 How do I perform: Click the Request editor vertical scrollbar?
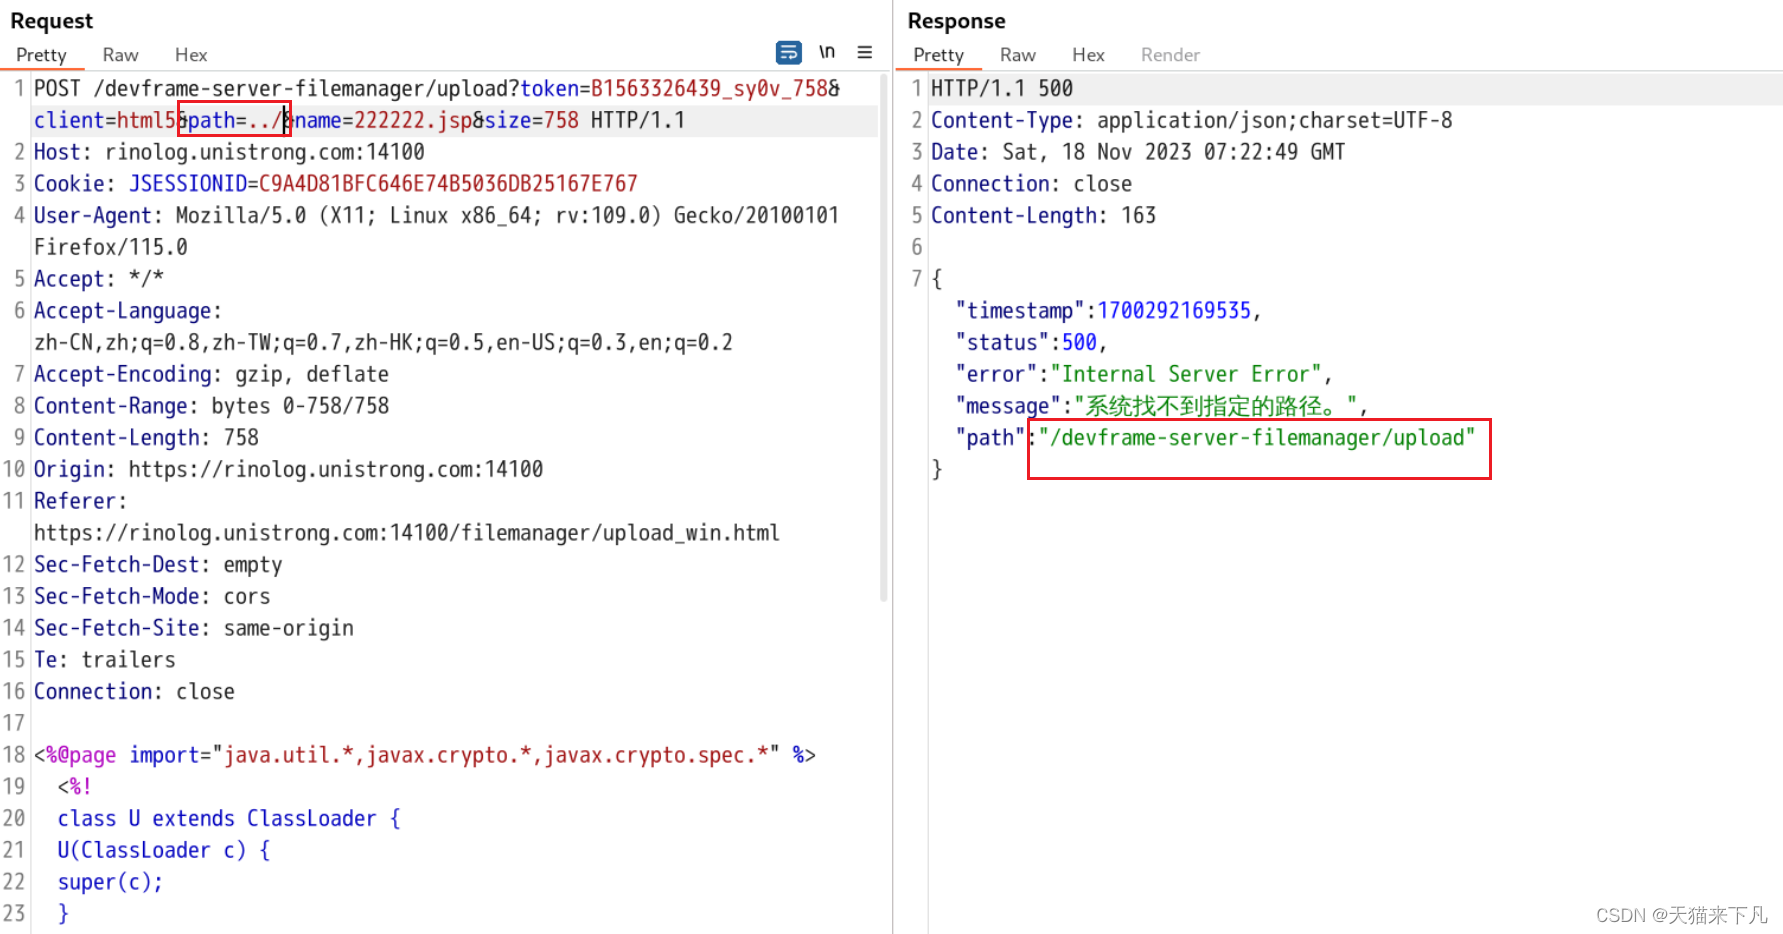[884, 340]
